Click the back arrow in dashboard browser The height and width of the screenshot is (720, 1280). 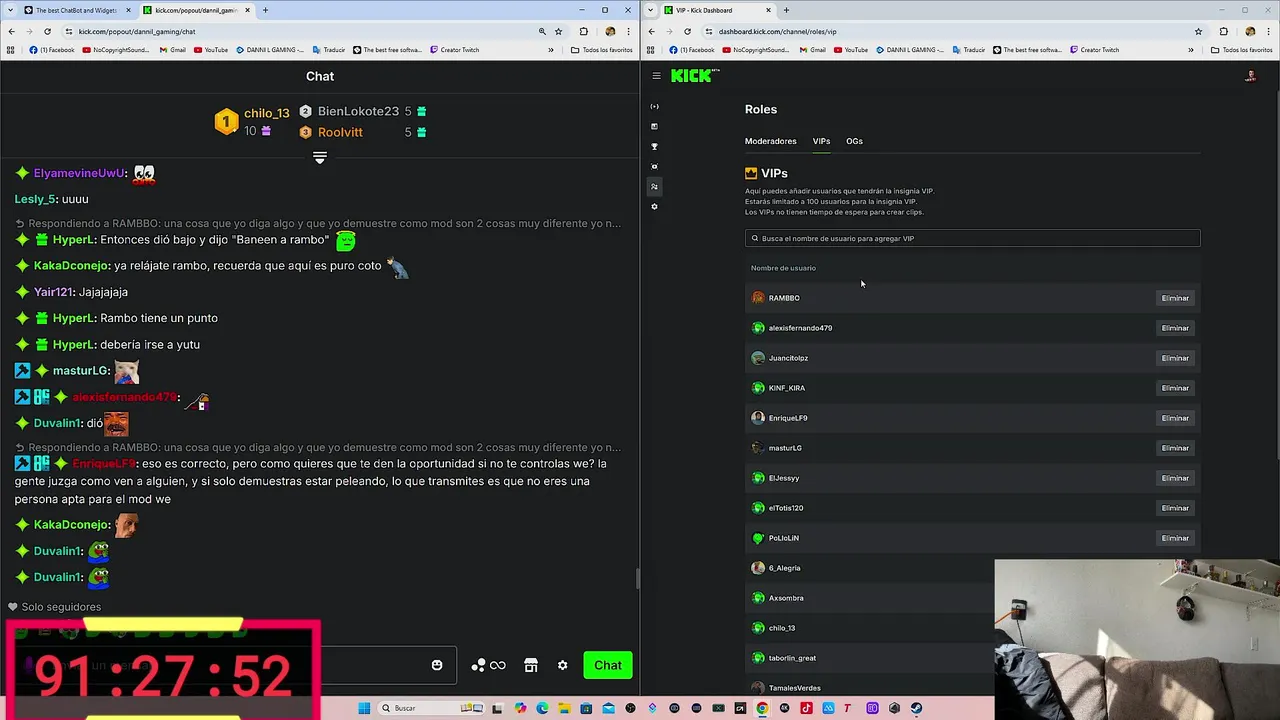(651, 31)
